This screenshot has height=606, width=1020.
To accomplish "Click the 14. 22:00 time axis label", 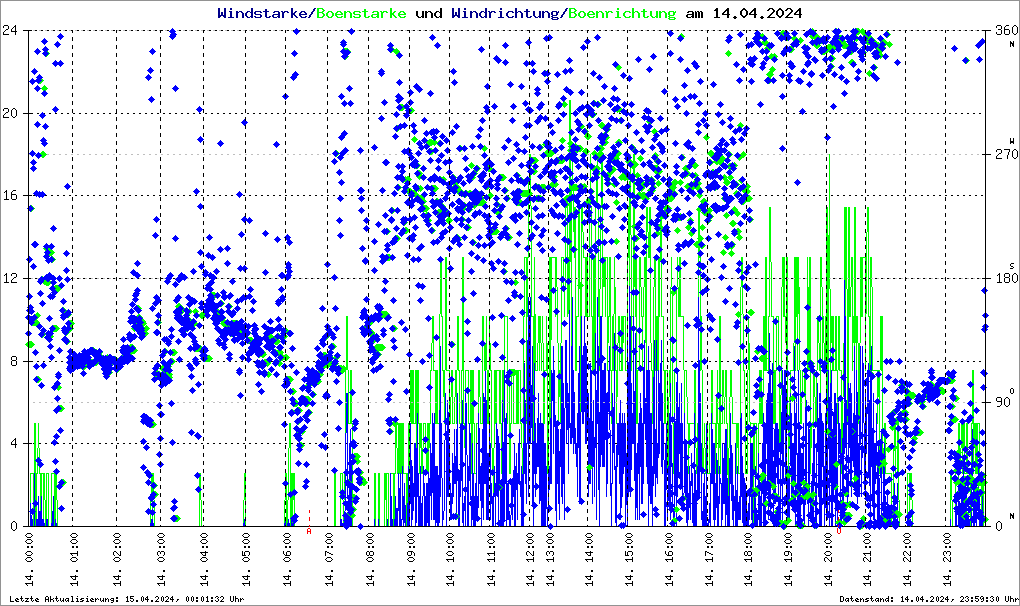I will (x=908, y=559).
